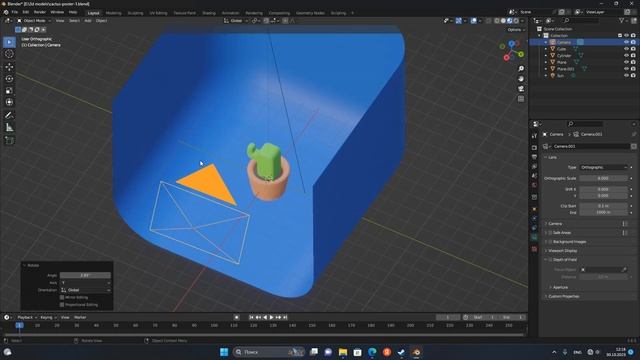Open the Scene properties tab icon
Screen dimensions: 640x360
534,176
